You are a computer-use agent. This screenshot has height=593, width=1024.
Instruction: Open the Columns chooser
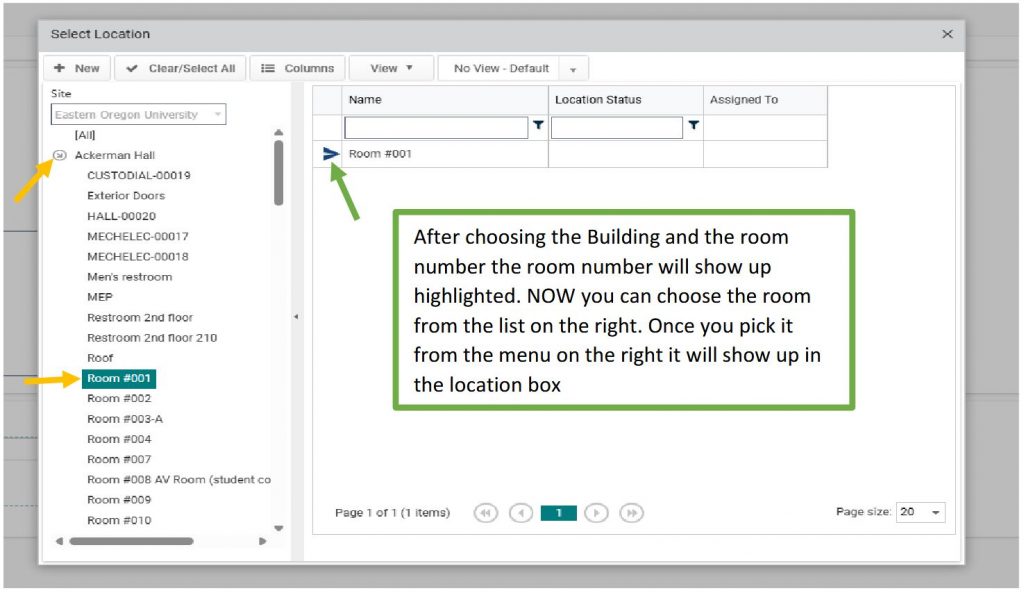click(x=298, y=68)
